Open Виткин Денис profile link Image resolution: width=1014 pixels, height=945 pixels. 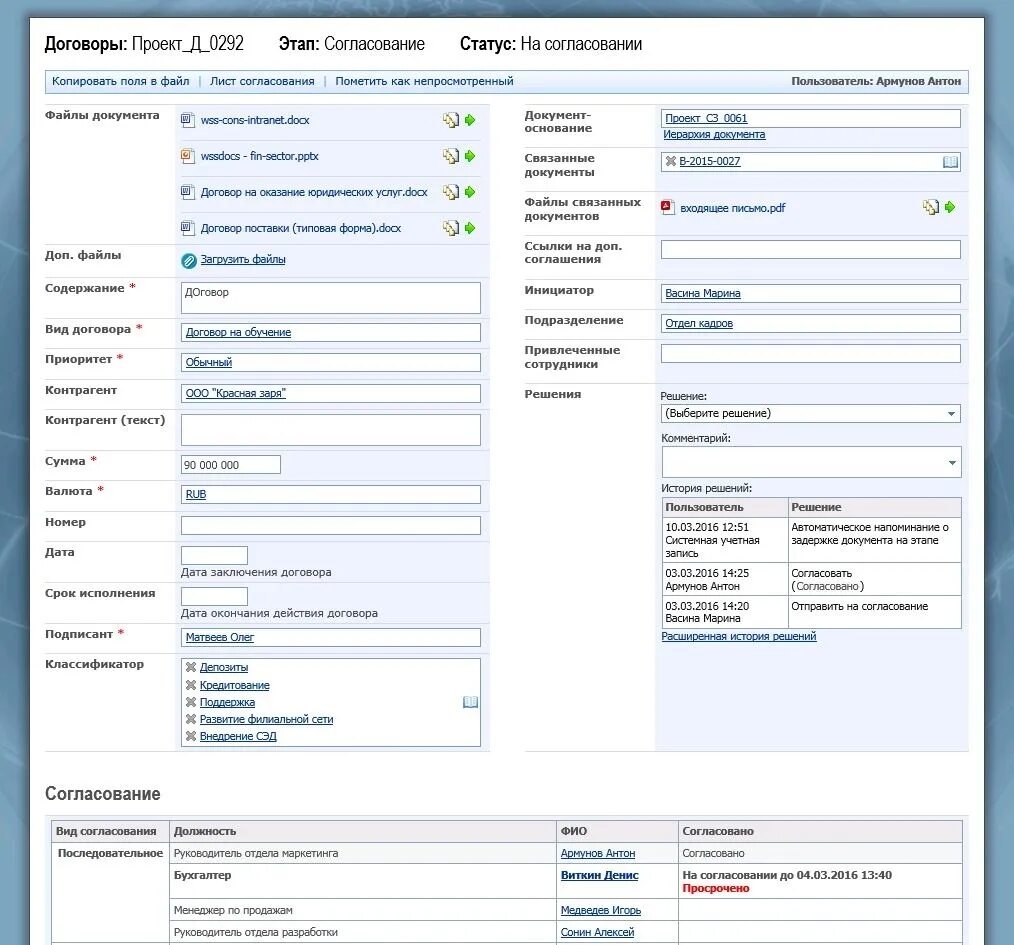pyautogui.click(x=599, y=875)
